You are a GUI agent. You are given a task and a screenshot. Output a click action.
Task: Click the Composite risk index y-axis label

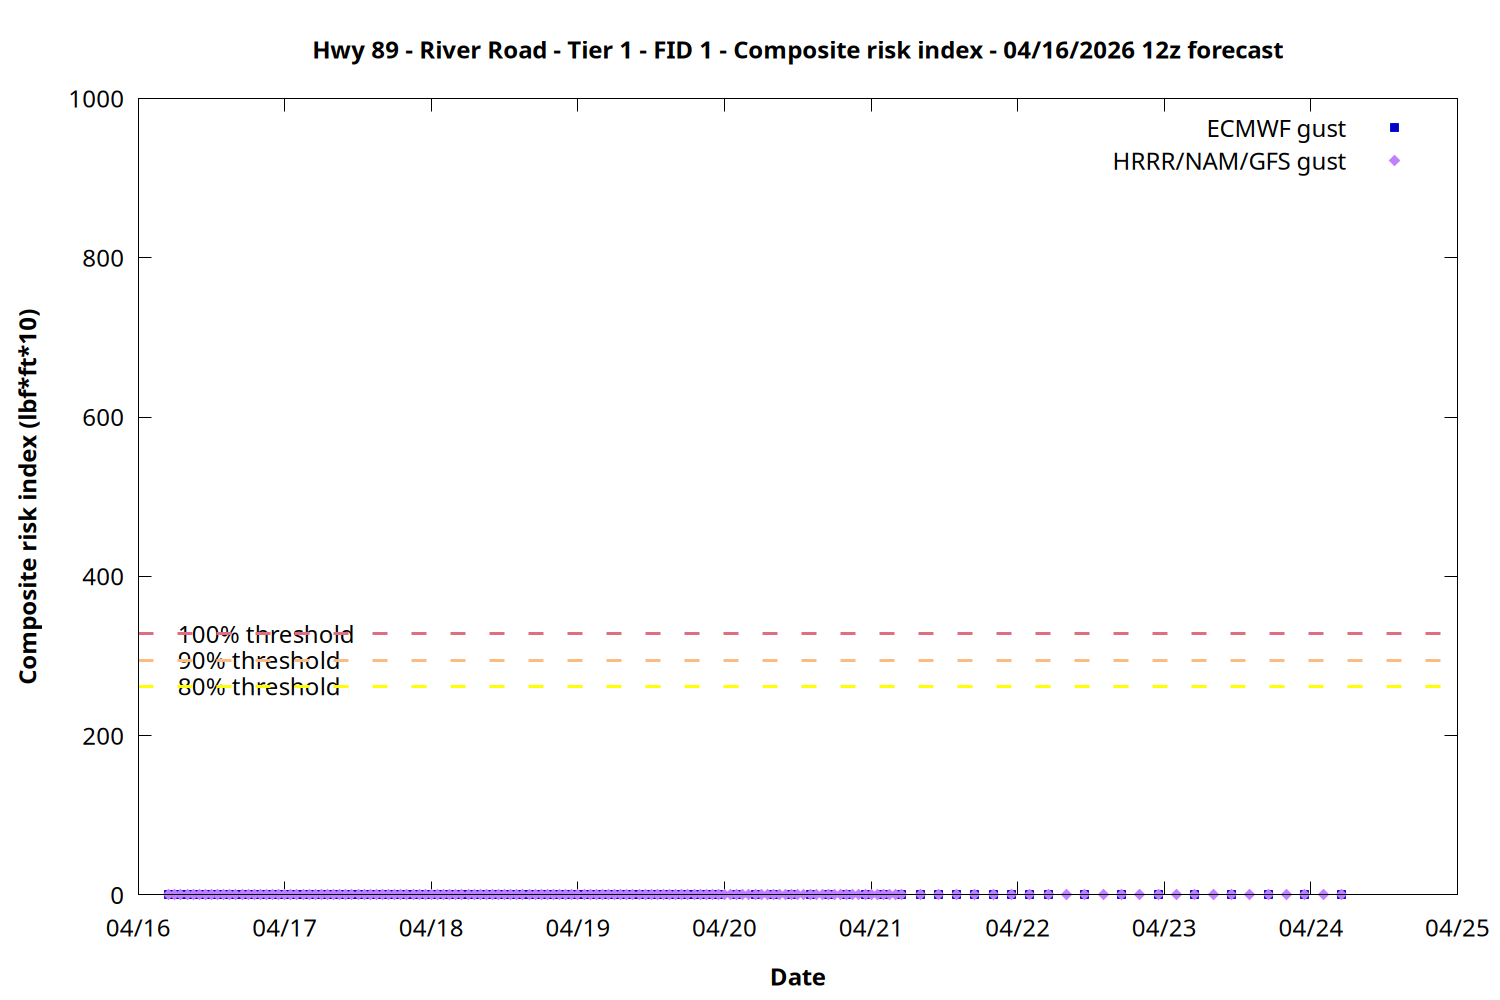[28, 496]
